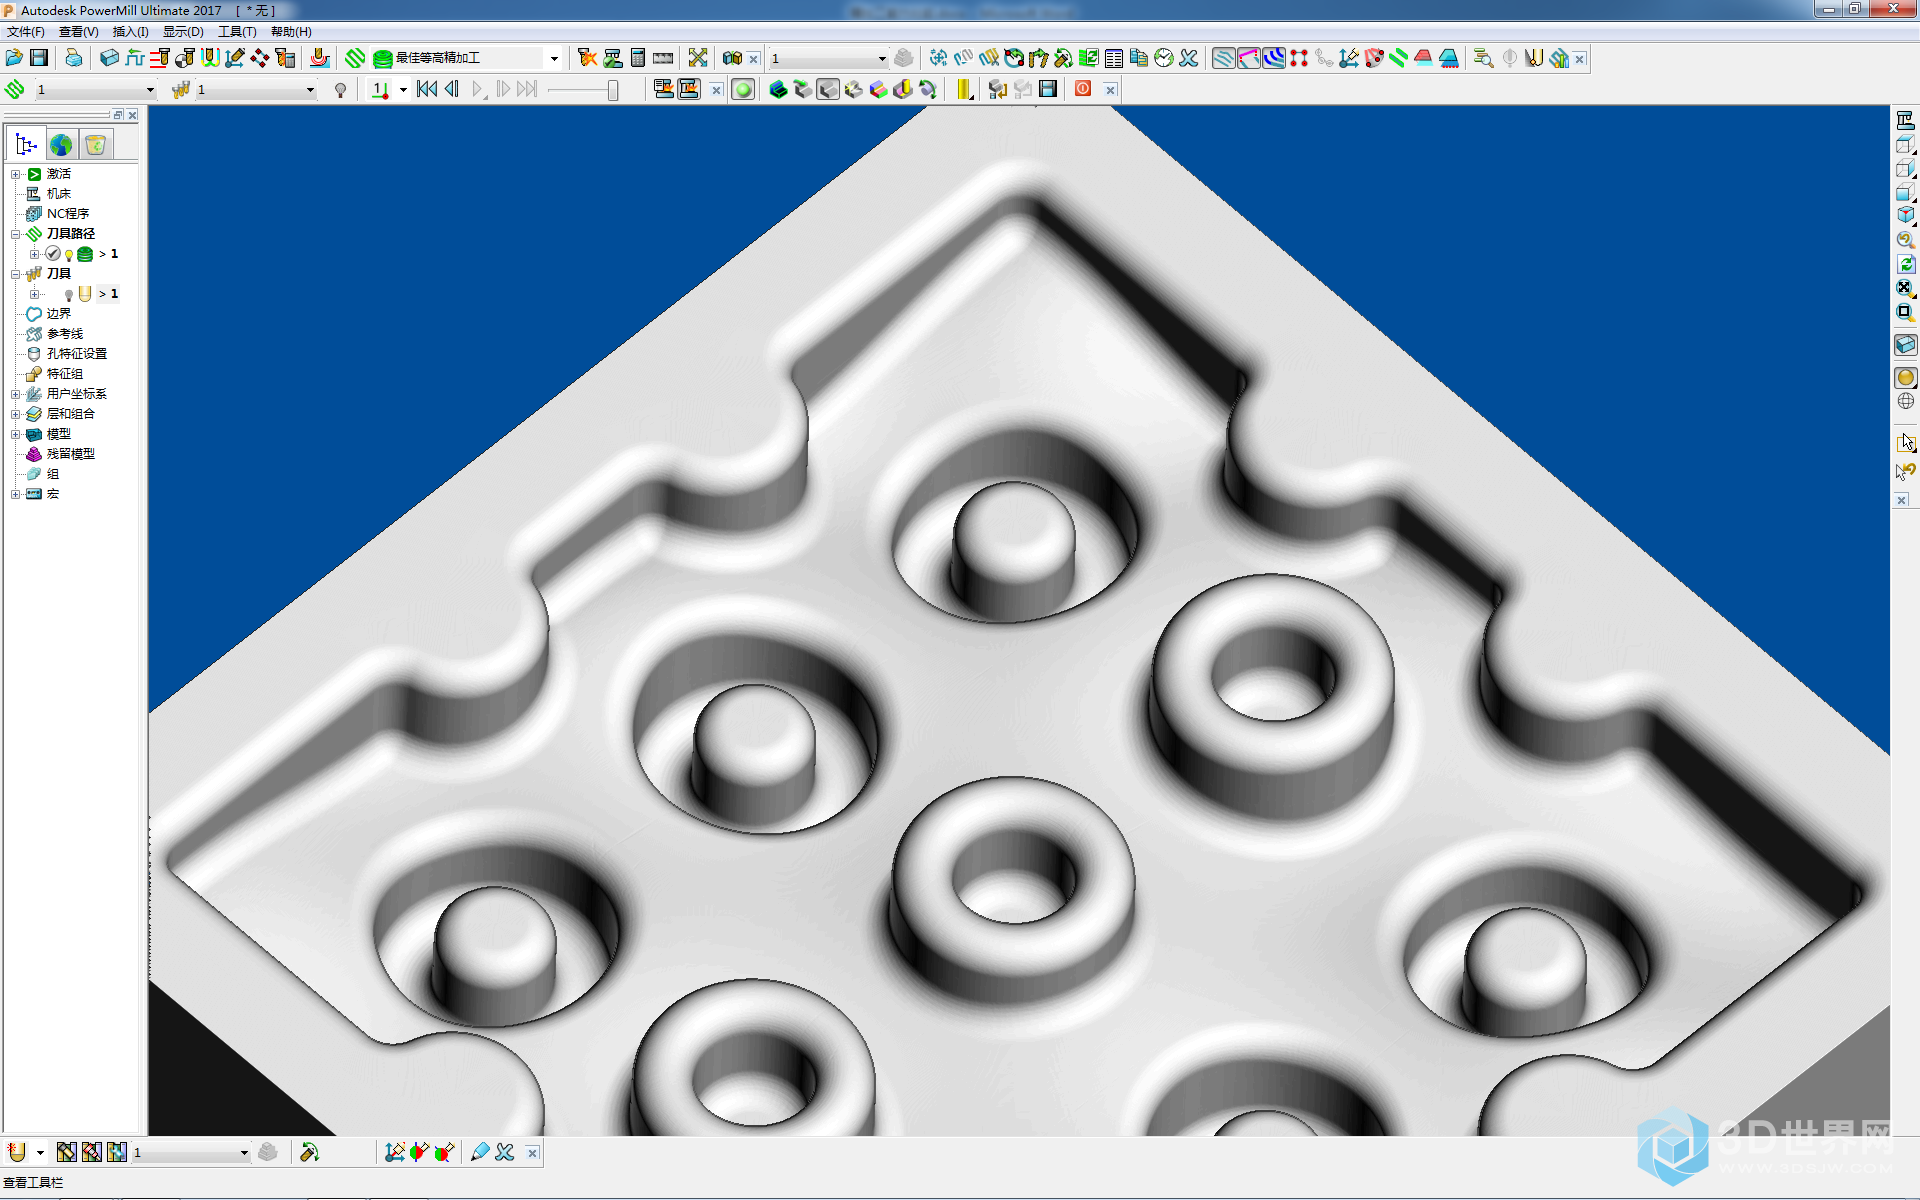This screenshot has height=1200, width=1920.
Task: Toggle draw tool lightbulb in simulation toolbar
Action: tap(341, 90)
